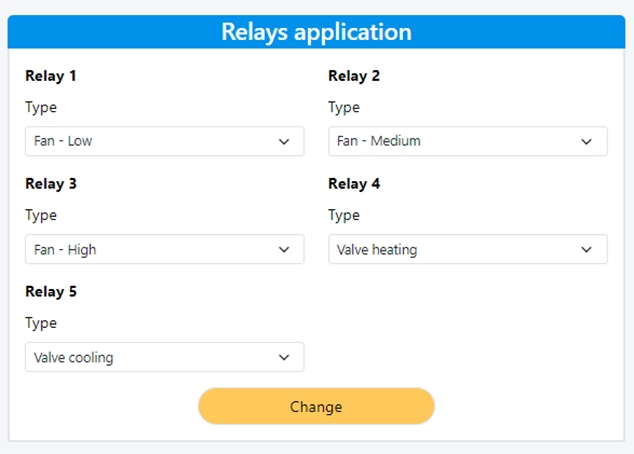
Task: Select the "Relay 4" heading label
Action: click(x=354, y=184)
